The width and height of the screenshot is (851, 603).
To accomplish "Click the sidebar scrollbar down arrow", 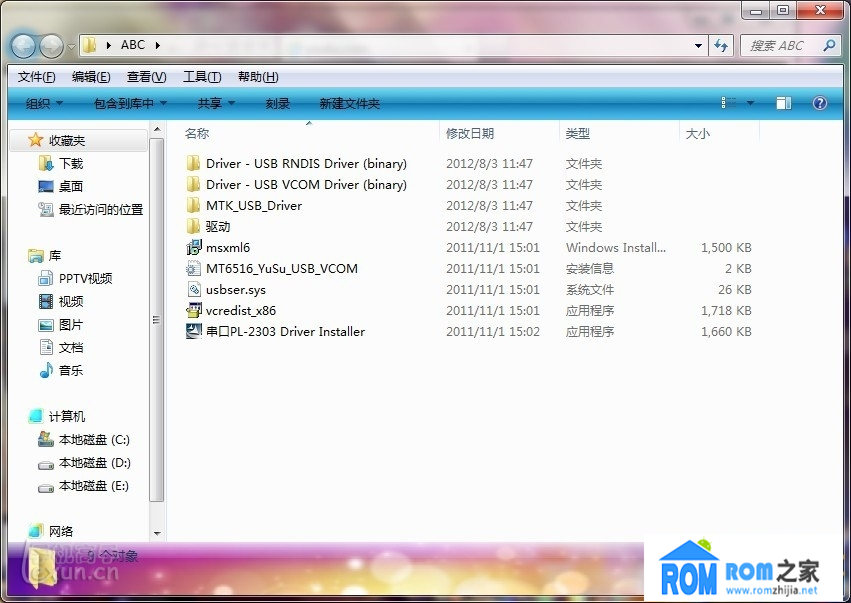I will coord(157,534).
